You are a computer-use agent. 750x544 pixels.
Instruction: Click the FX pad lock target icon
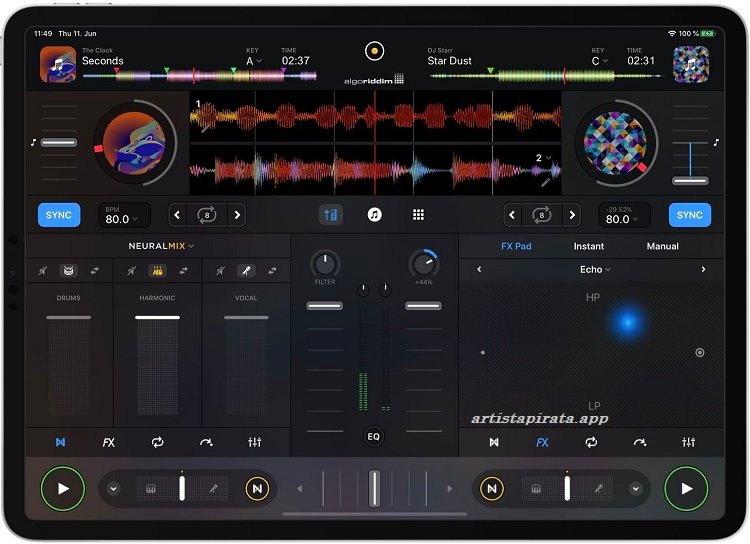pos(699,353)
